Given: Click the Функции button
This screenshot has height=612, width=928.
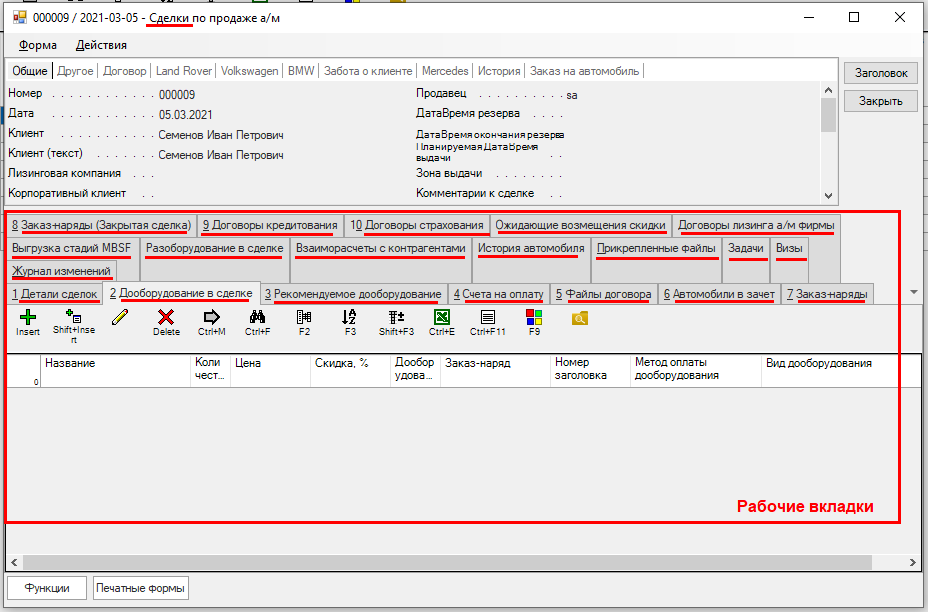Looking at the screenshot, I should 47,588.
